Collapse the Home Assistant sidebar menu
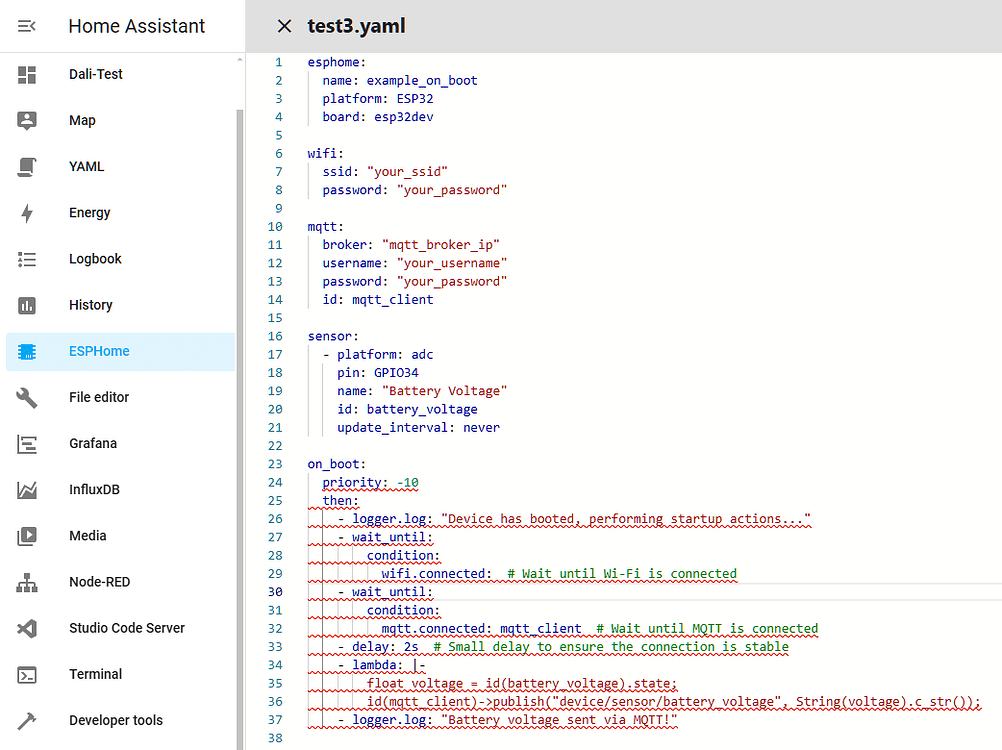Viewport: 1002px width, 750px height. pos(27,26)
